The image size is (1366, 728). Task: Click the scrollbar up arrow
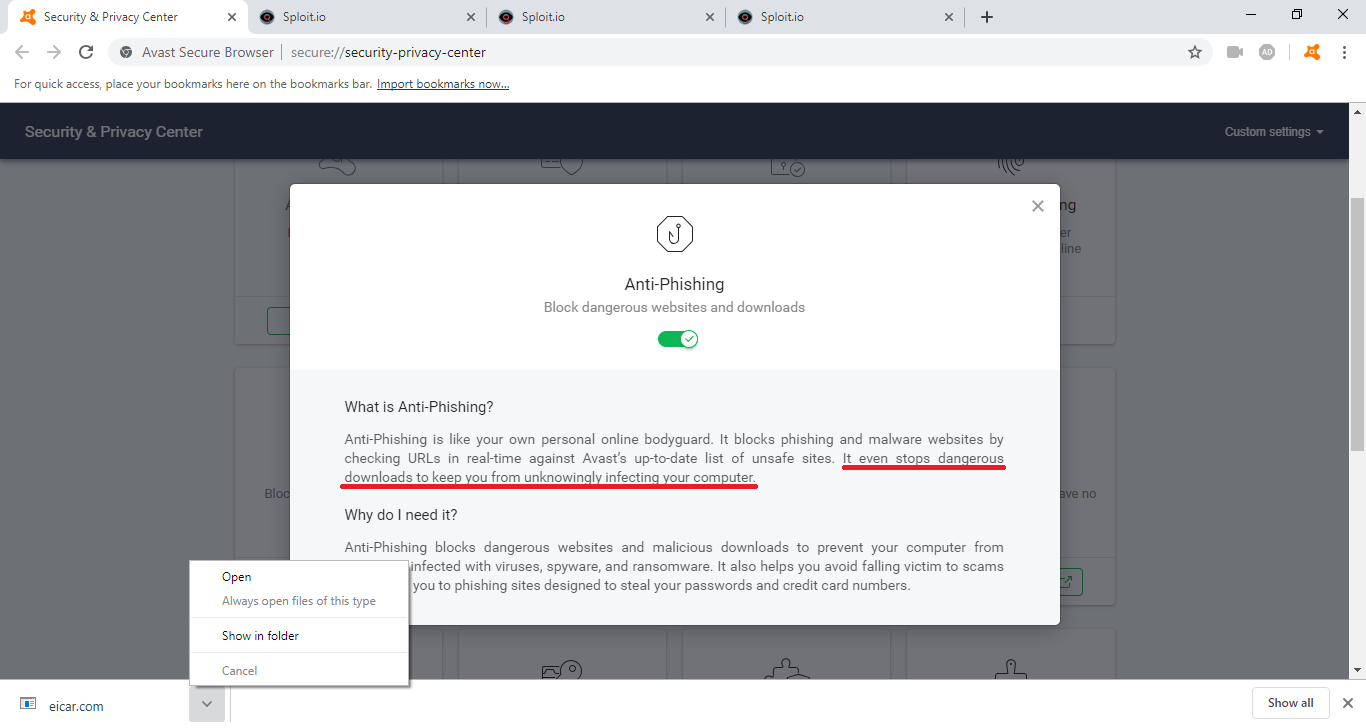pos(1357,111)
